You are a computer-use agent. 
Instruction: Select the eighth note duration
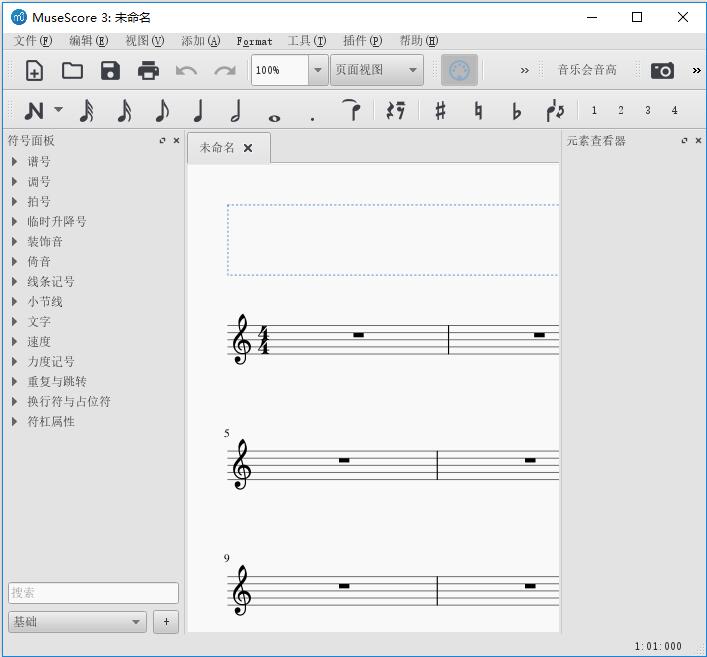coord(162,110)
